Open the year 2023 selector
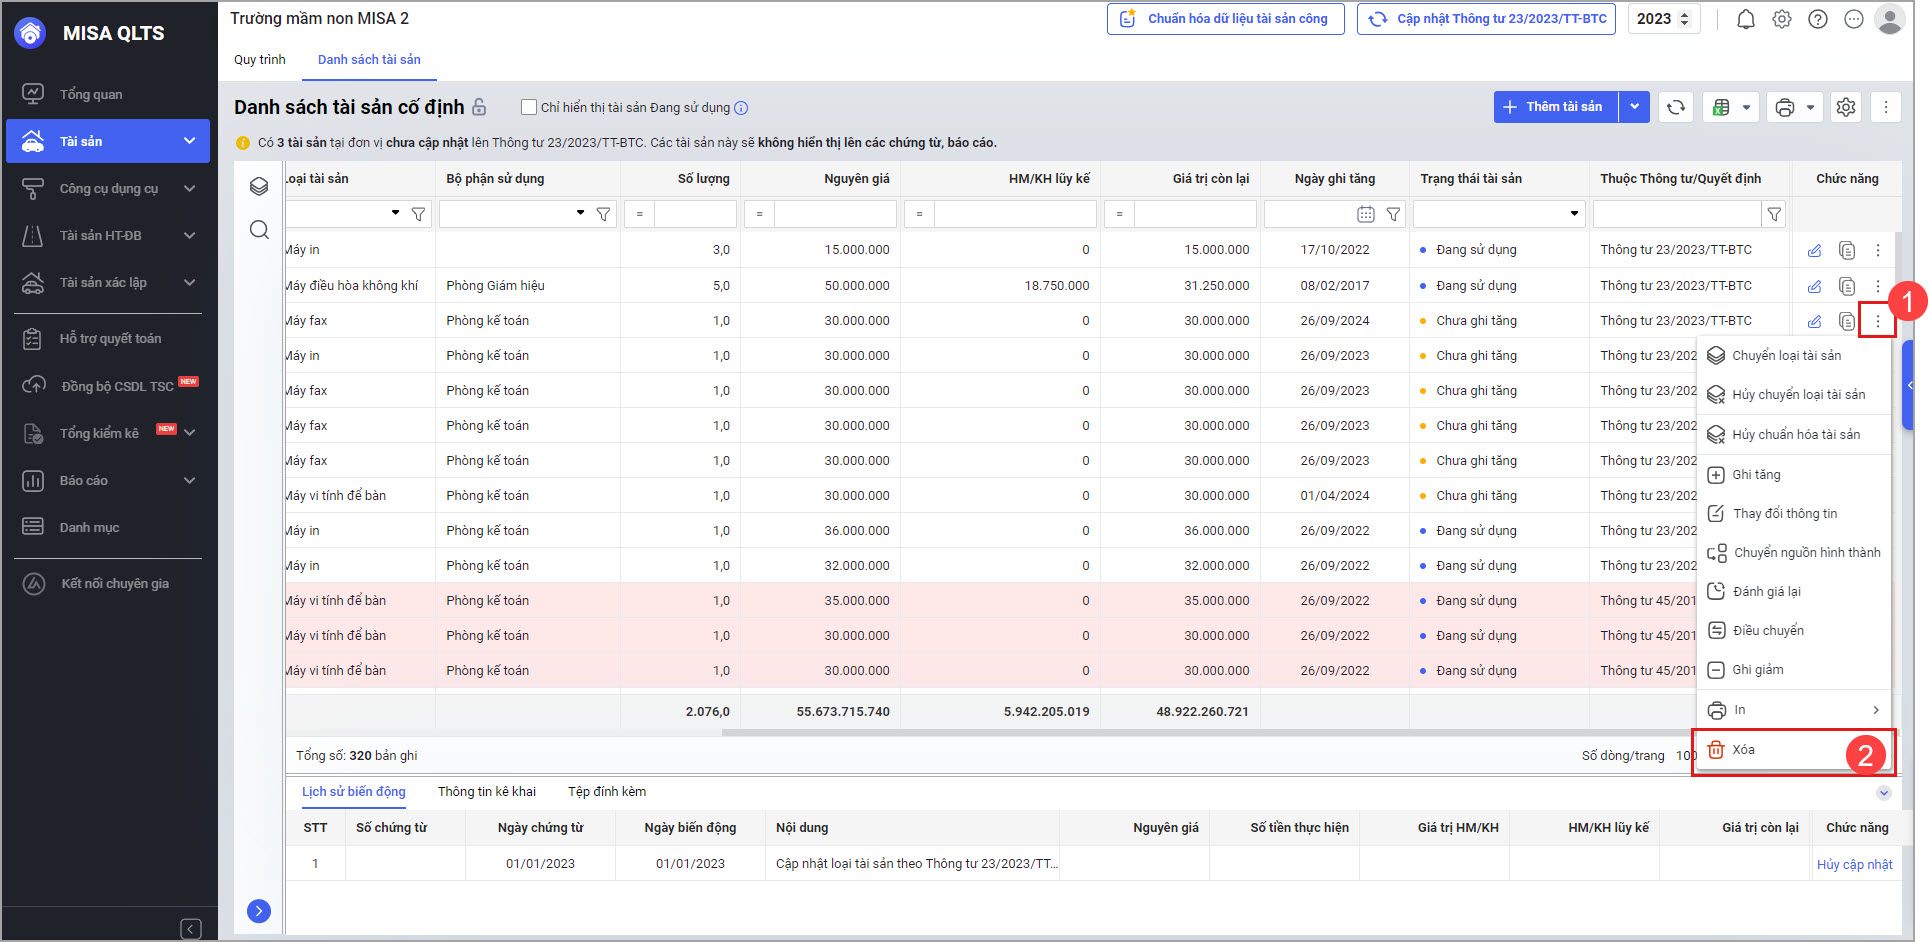Image resolution: width=1929 pixels, height=942 pixels. click(x=1663, y=19)
